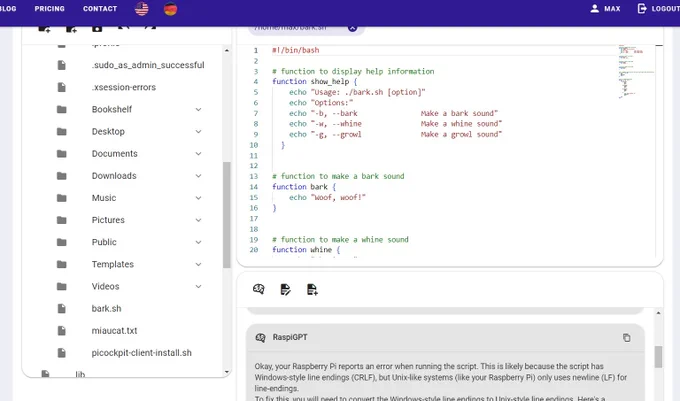The image size is (680, 401).
Task: Click the chat panel scroll-up arrow
Action: pos(658,313)
